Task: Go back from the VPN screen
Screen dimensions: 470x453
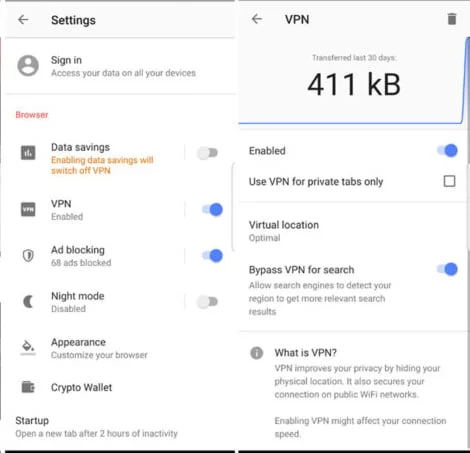Action: pos(257,19)
